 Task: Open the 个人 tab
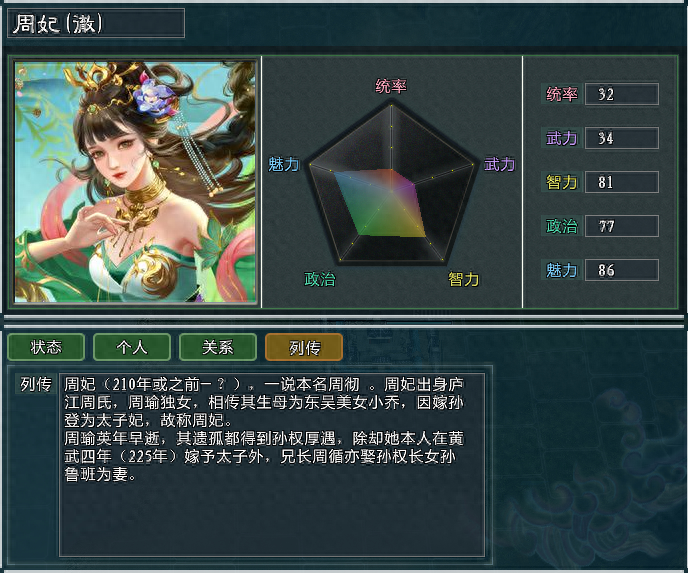(132, 347)
